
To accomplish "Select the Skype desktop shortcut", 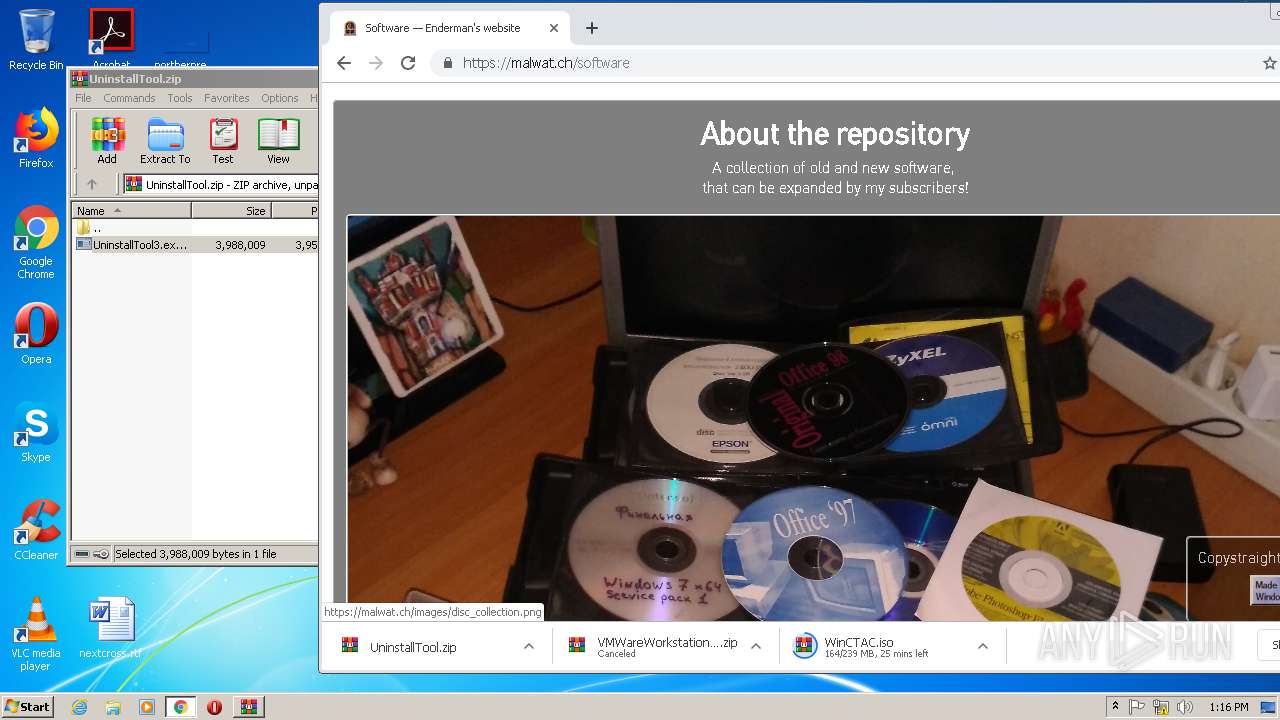I will coord(36,432).
